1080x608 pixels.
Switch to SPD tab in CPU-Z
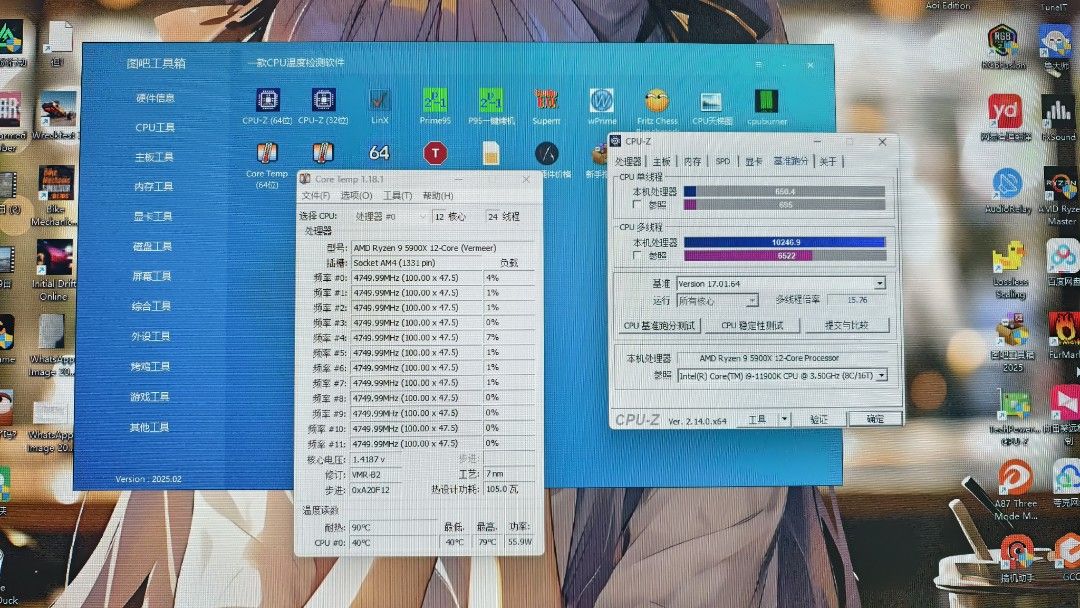click(x=723, y=161)
